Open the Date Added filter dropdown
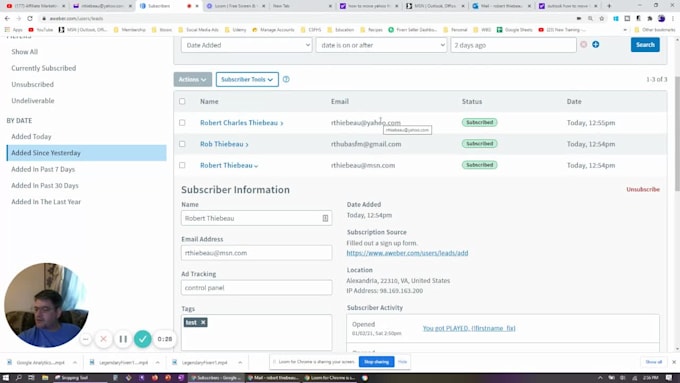Screen dimensions: 680x383 247,45
